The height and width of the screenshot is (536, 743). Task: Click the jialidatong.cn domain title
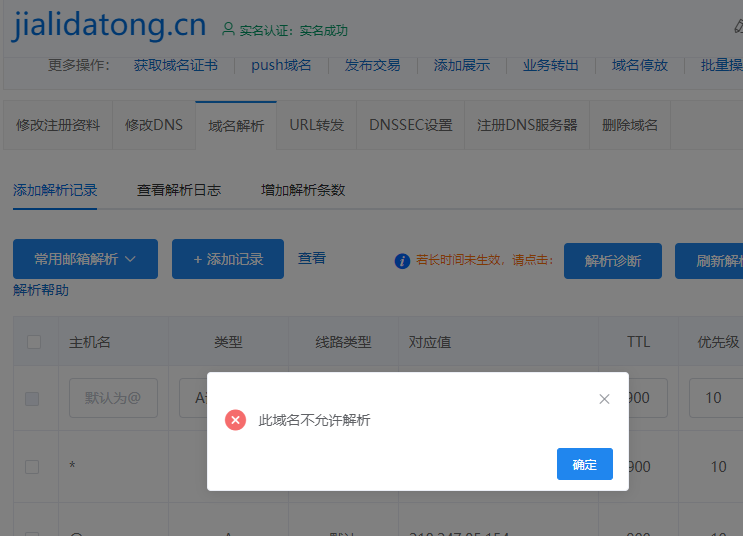pyautogui.click(x=109, y=25)
